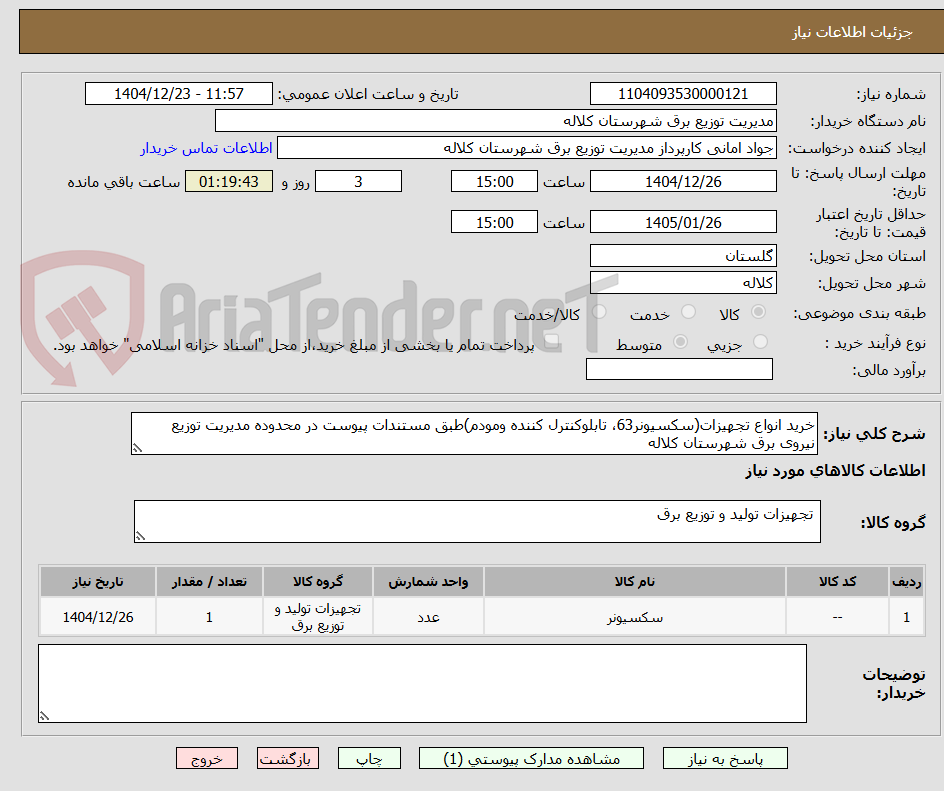Click the ساعت باقی مانده label
Screen dimensions: 944x791
coord(123,182)
